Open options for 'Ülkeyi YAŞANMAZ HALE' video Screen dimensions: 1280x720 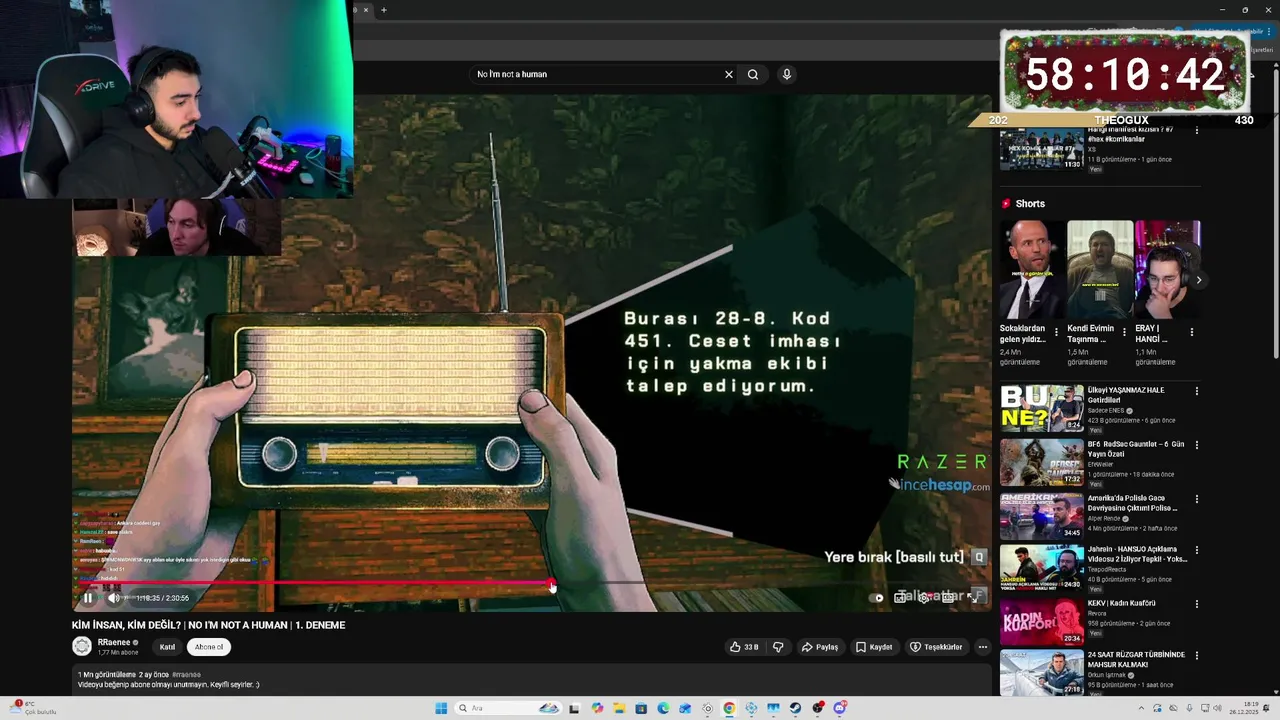(1196, 391)
